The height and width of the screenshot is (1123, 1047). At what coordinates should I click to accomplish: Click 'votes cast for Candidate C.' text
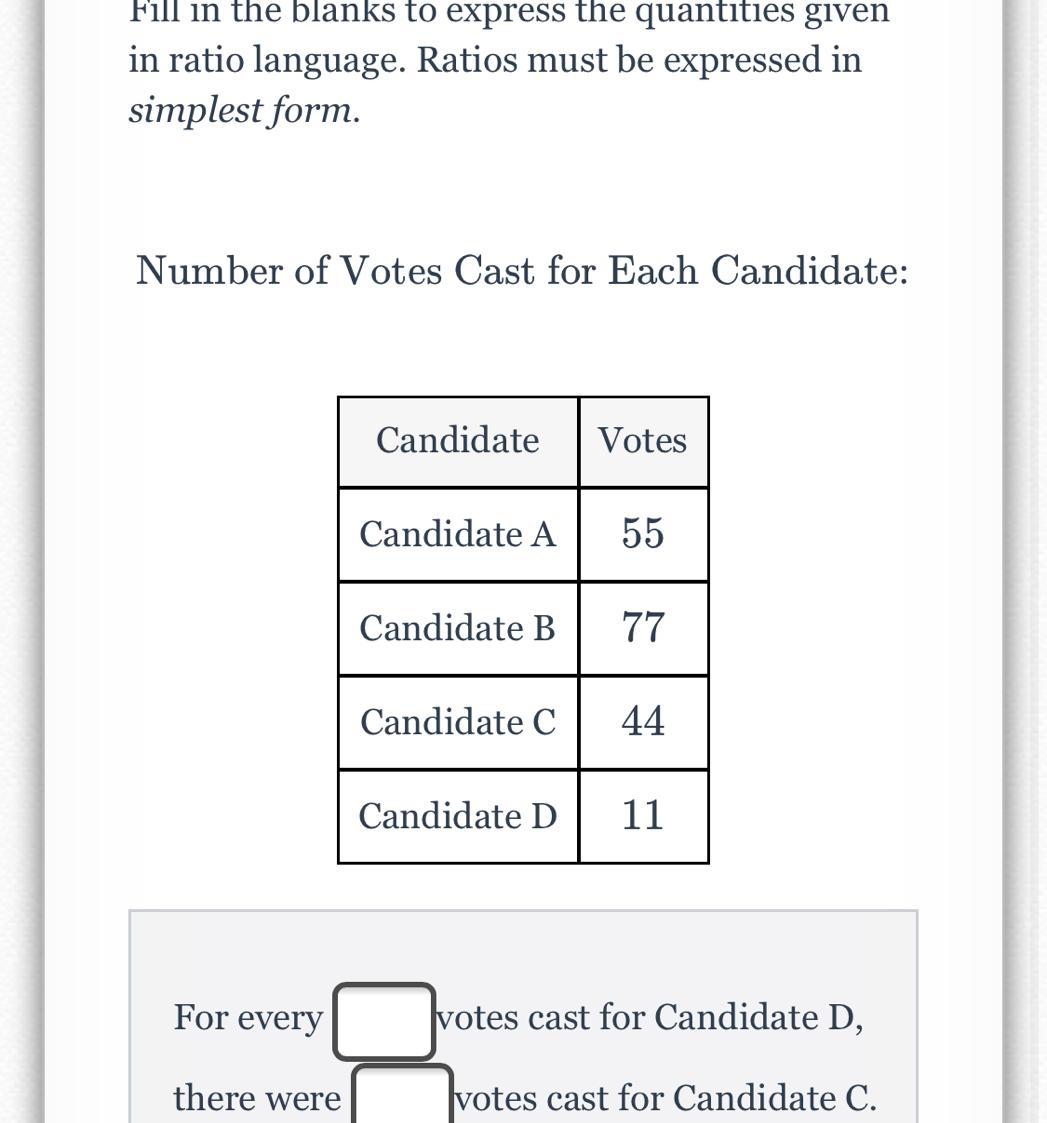point(666,1098)
